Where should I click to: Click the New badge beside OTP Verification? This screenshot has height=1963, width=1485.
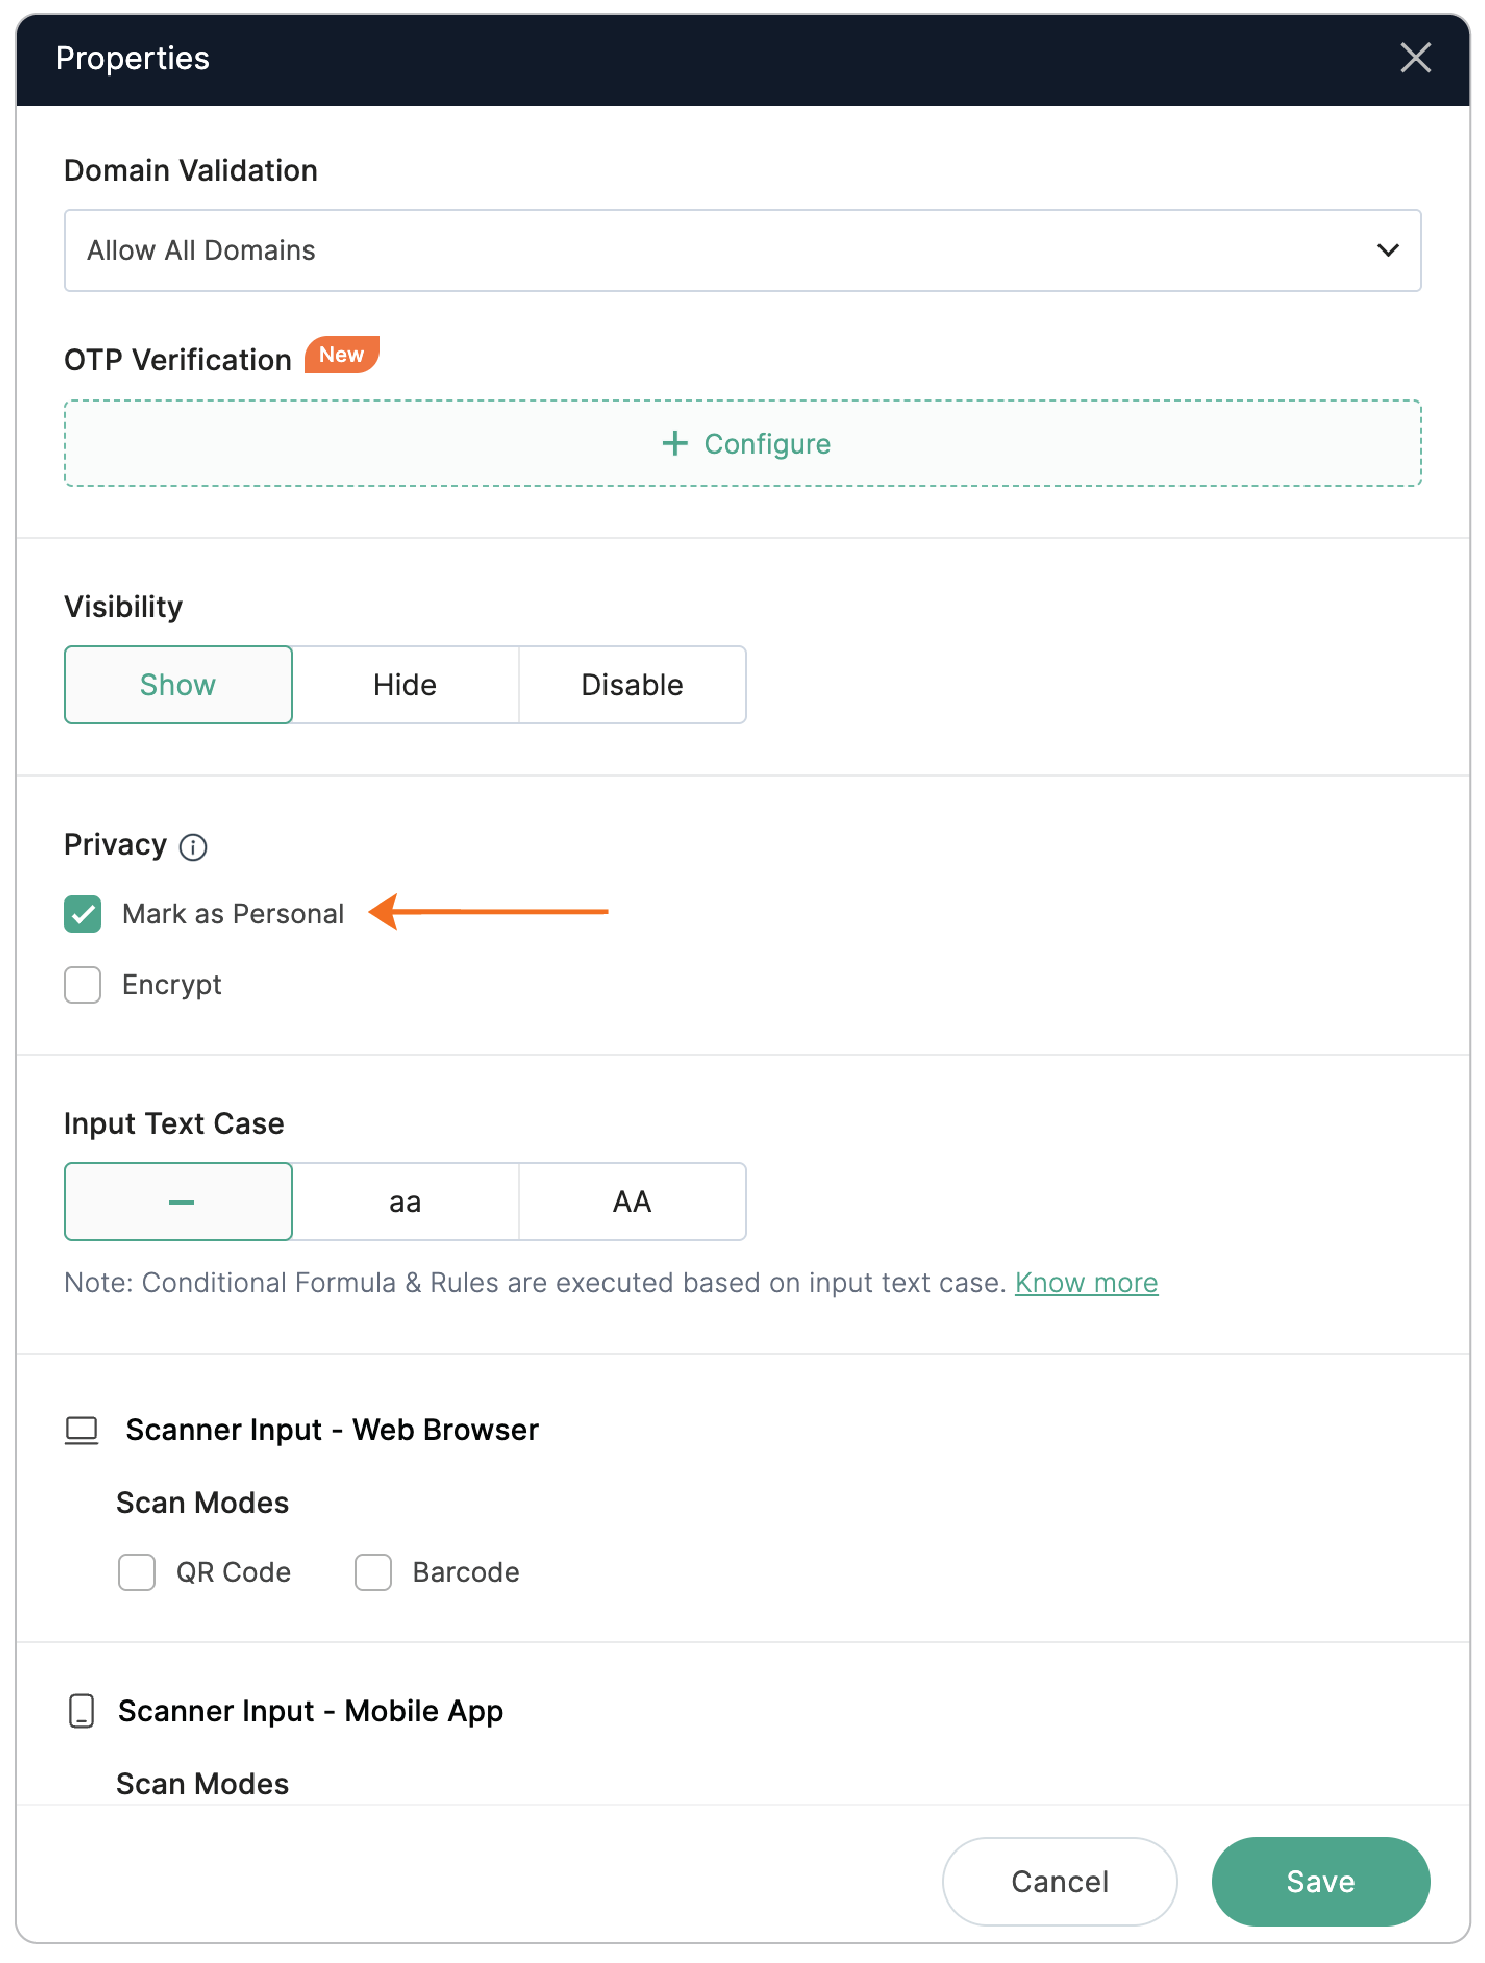pos(341,355)
